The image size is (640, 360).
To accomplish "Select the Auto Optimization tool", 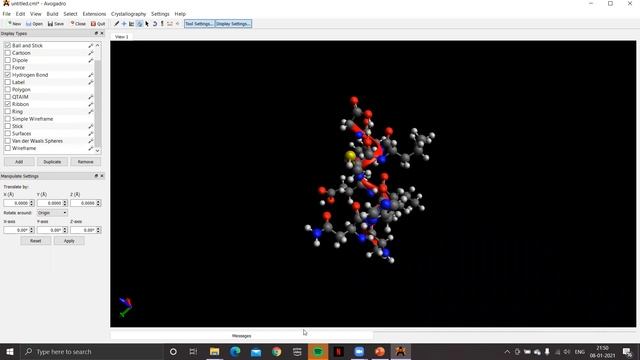I will coord(162,24).
